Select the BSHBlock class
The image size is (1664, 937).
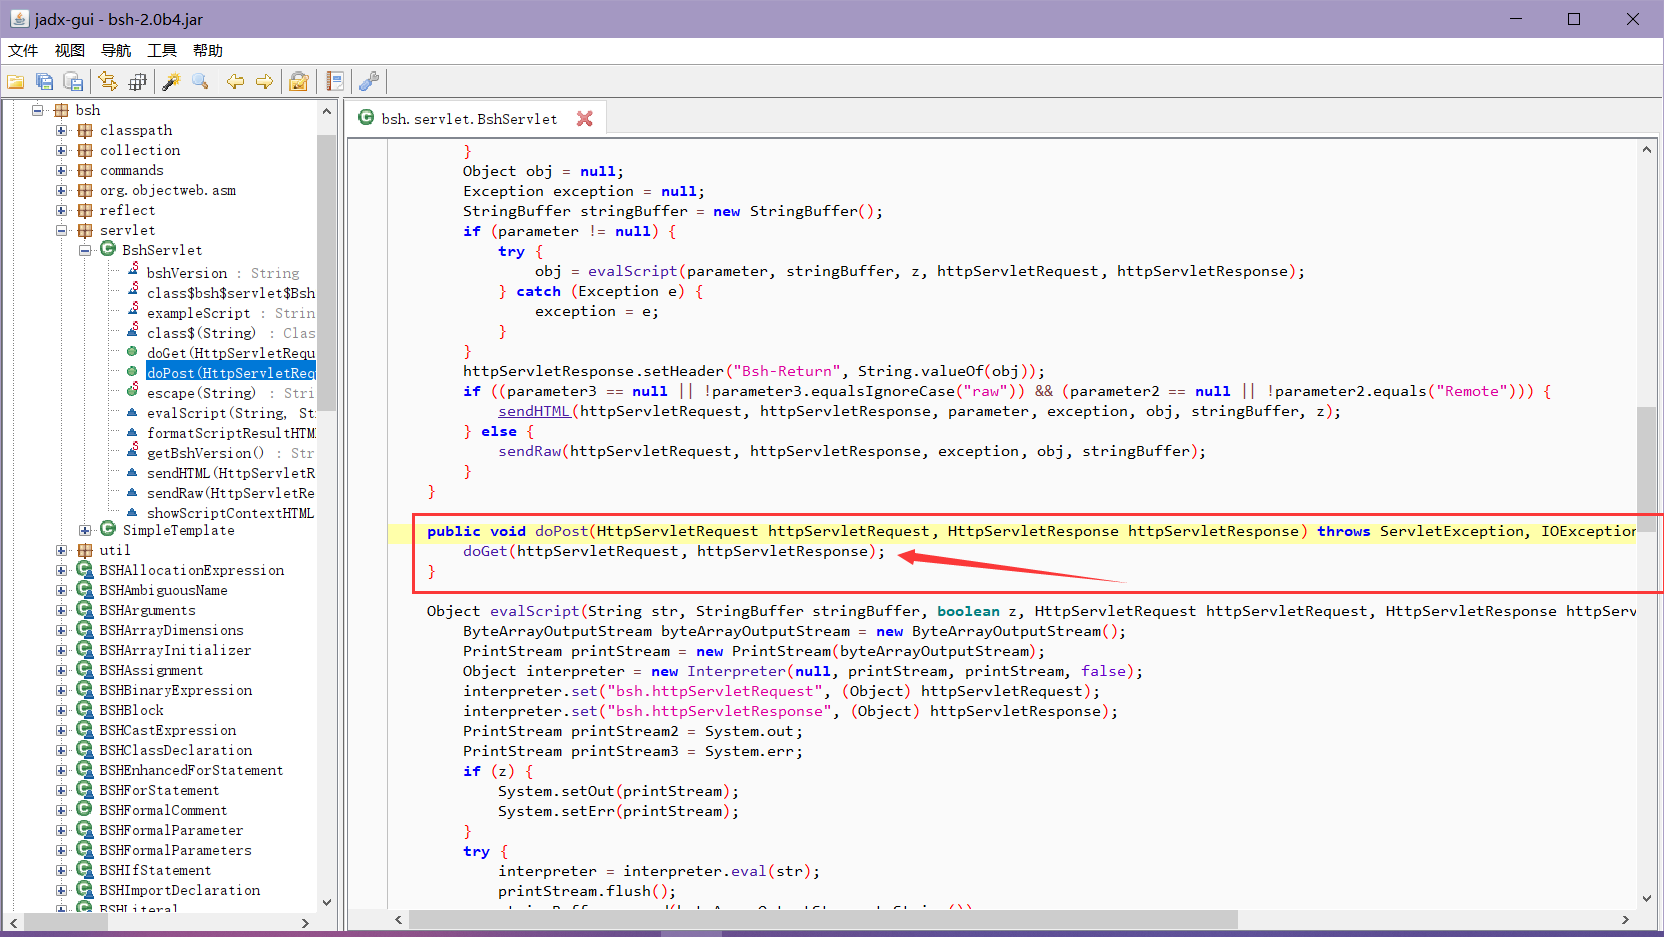click(131, 710)
